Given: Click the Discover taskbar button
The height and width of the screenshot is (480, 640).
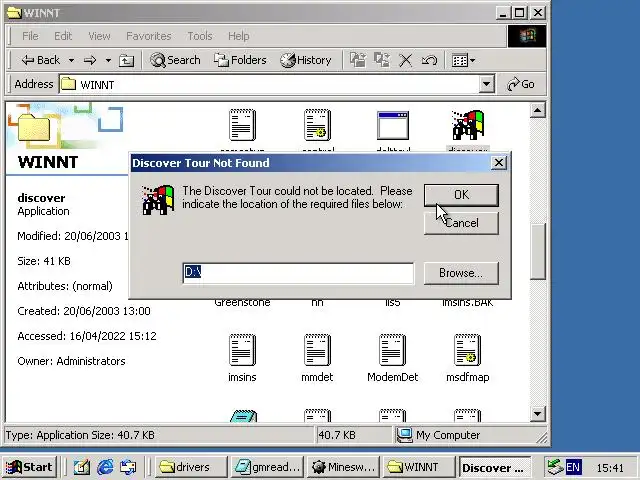Looking at the screenshot, I should [495, 467].
